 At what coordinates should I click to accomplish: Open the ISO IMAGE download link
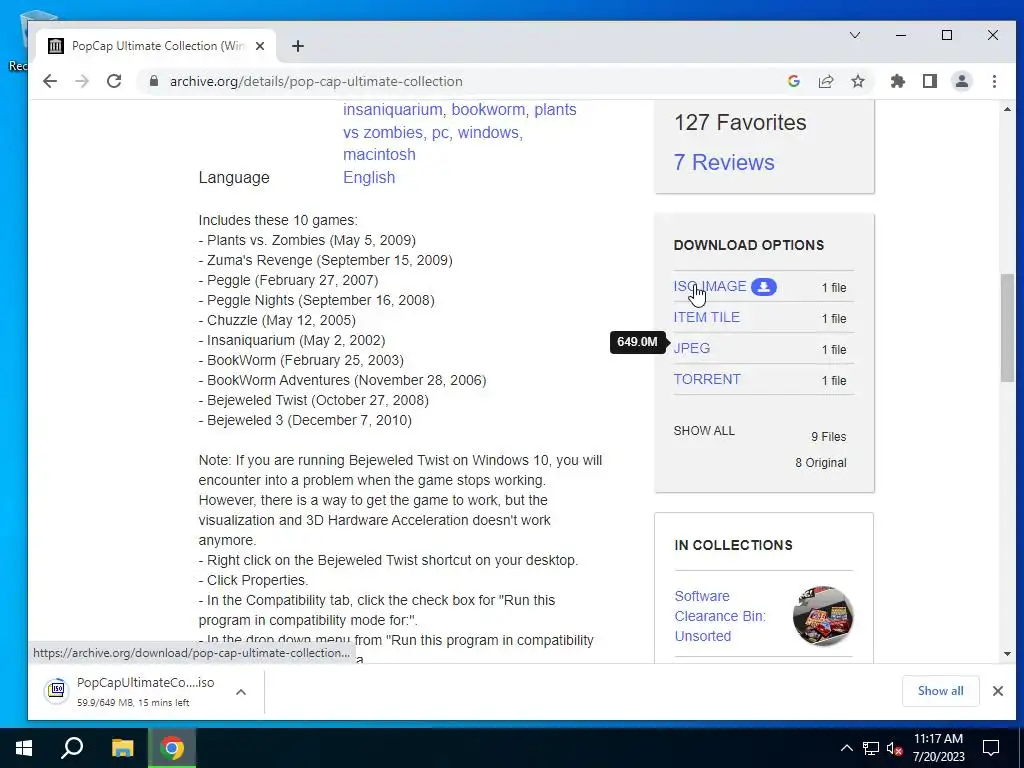tap(709, 287)
